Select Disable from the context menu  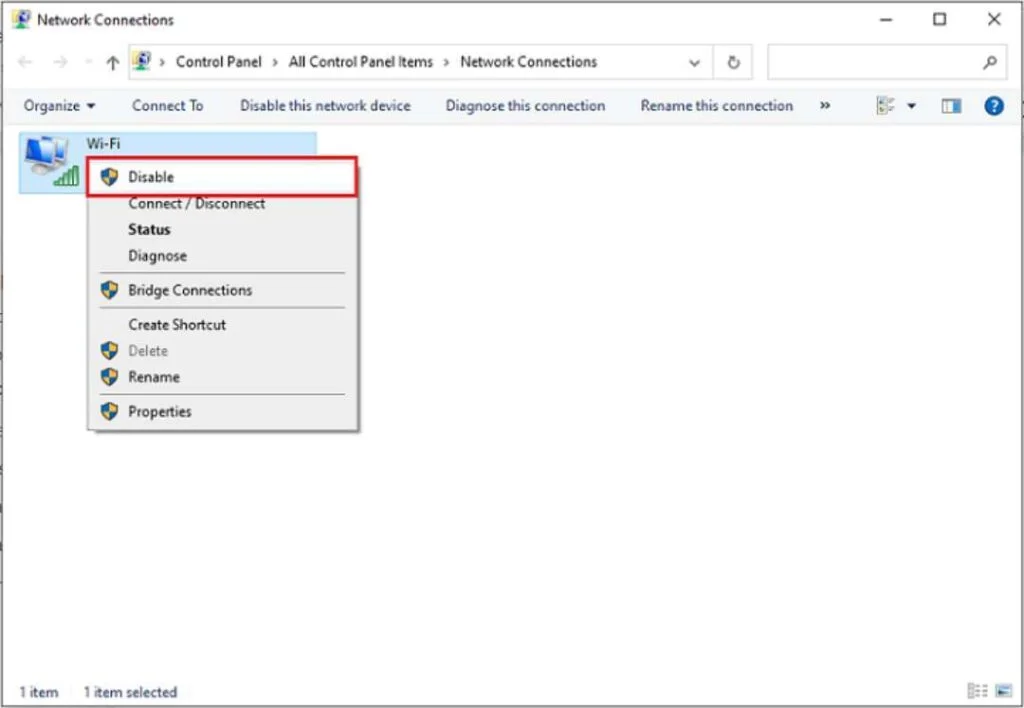point(151,177)
